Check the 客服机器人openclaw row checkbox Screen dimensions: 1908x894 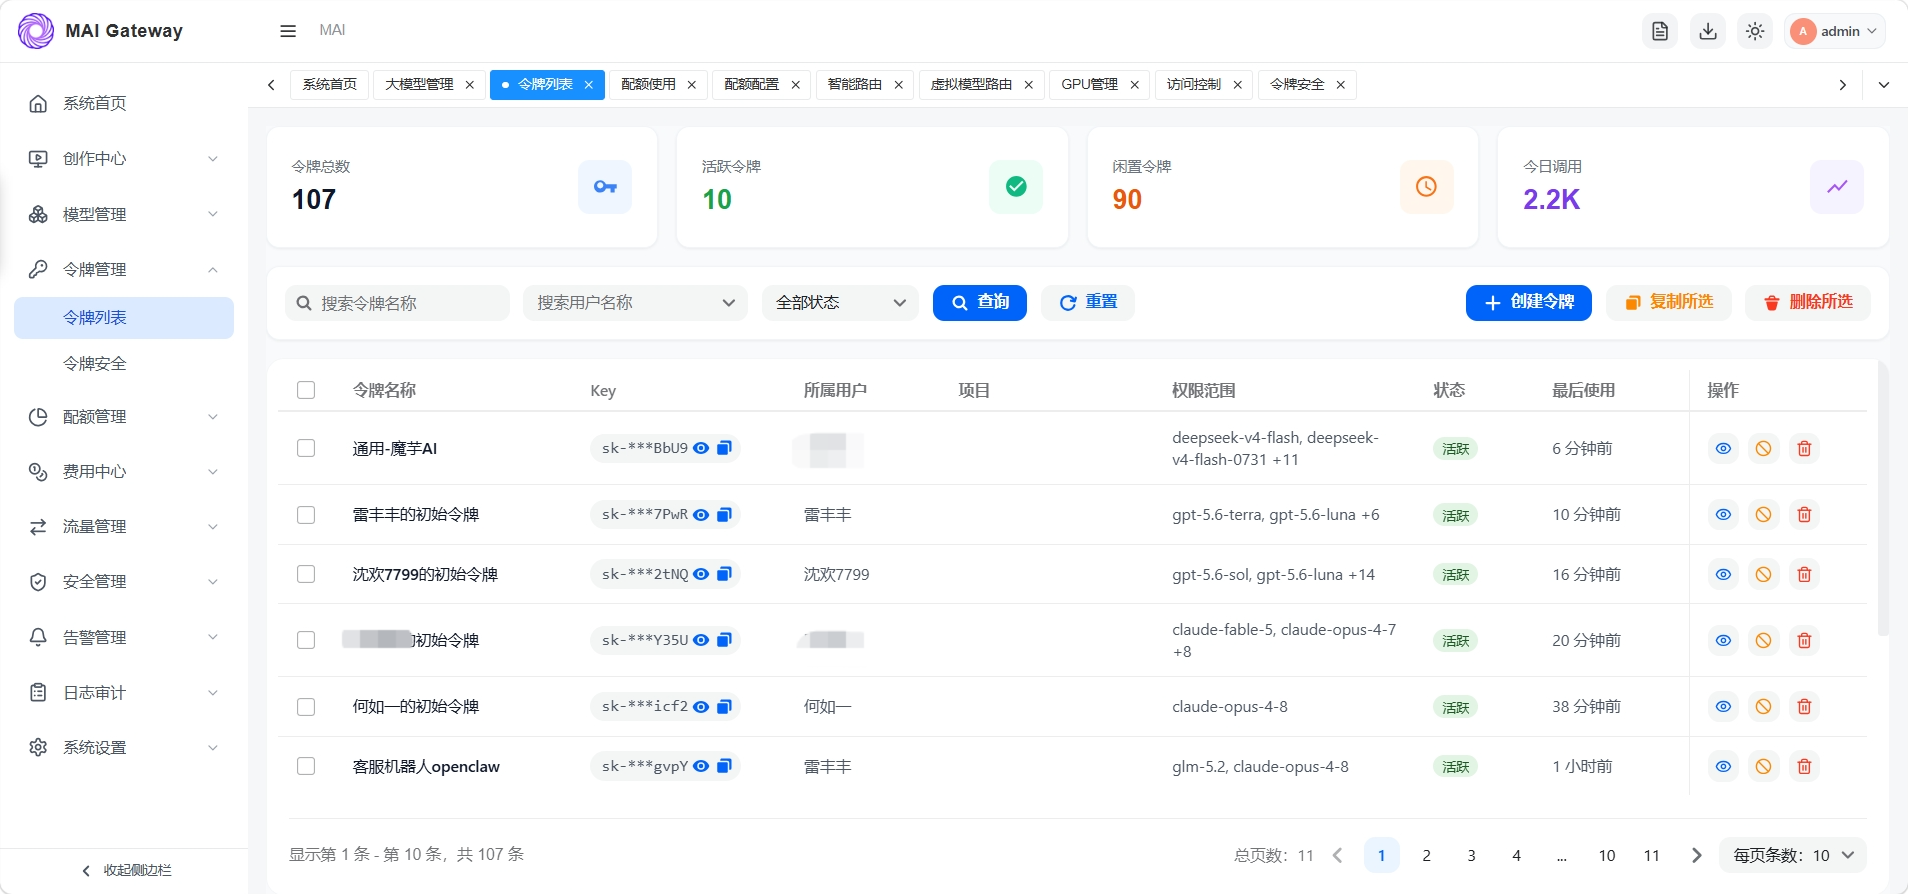click(306, 766)
